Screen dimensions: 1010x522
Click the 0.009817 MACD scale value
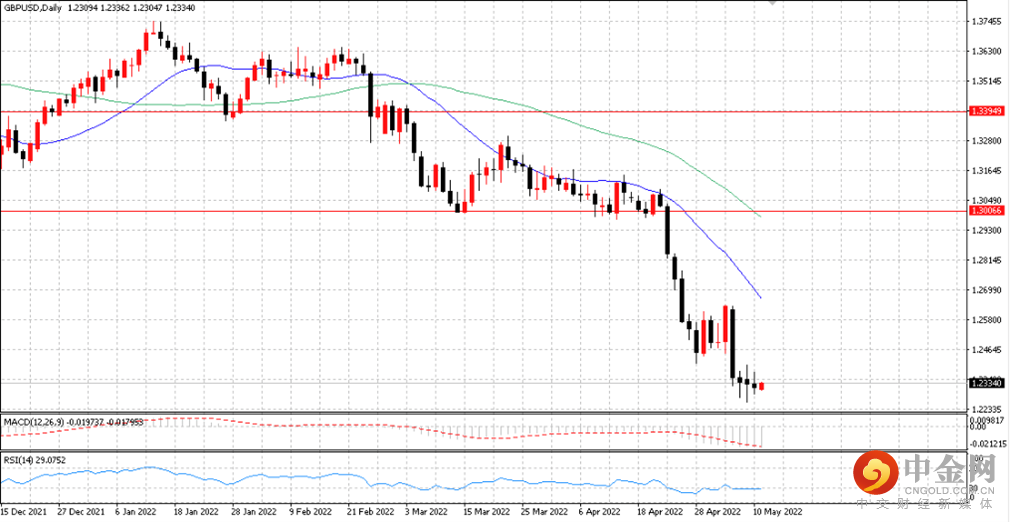987,420
